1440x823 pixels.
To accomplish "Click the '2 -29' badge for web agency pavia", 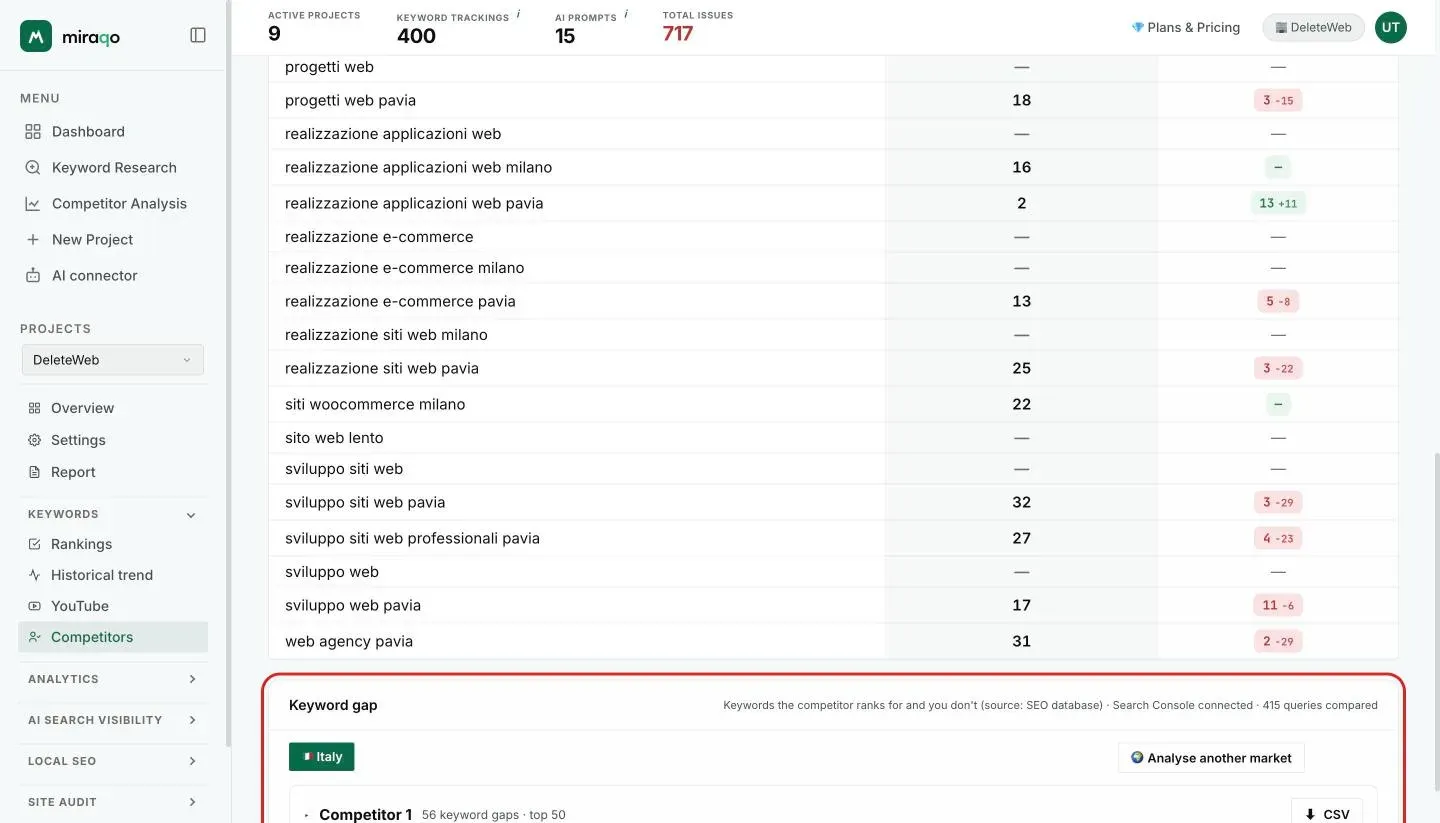I will pyautogui.click(x=1278, y=641).
